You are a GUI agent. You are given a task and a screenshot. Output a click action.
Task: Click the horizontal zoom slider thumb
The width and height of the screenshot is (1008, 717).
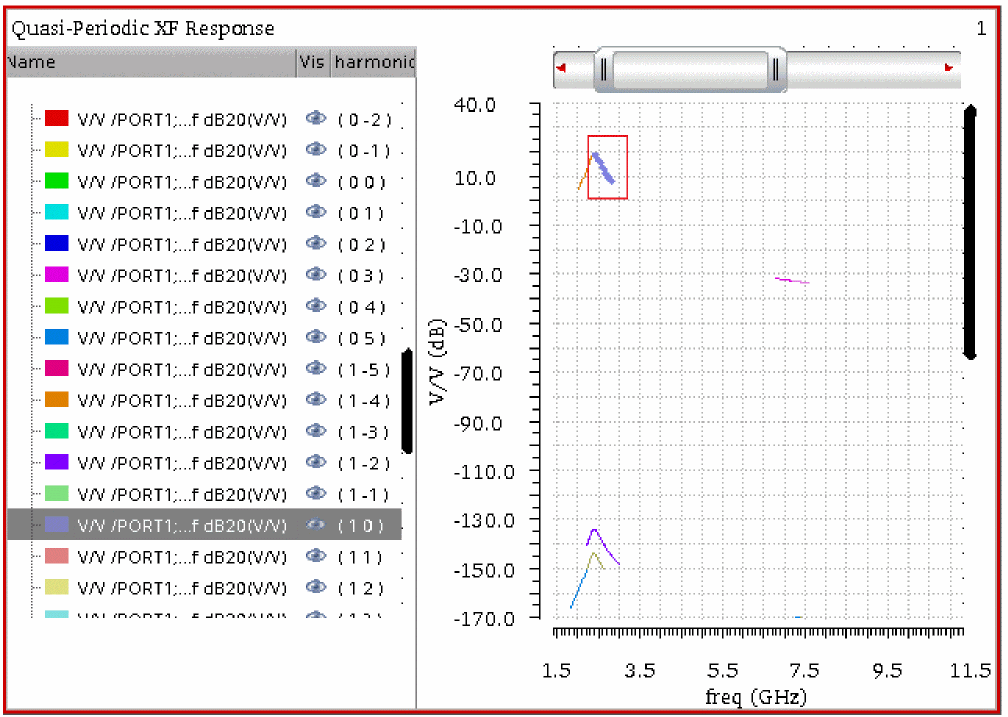pyautogui.click(x=690, y=69)
